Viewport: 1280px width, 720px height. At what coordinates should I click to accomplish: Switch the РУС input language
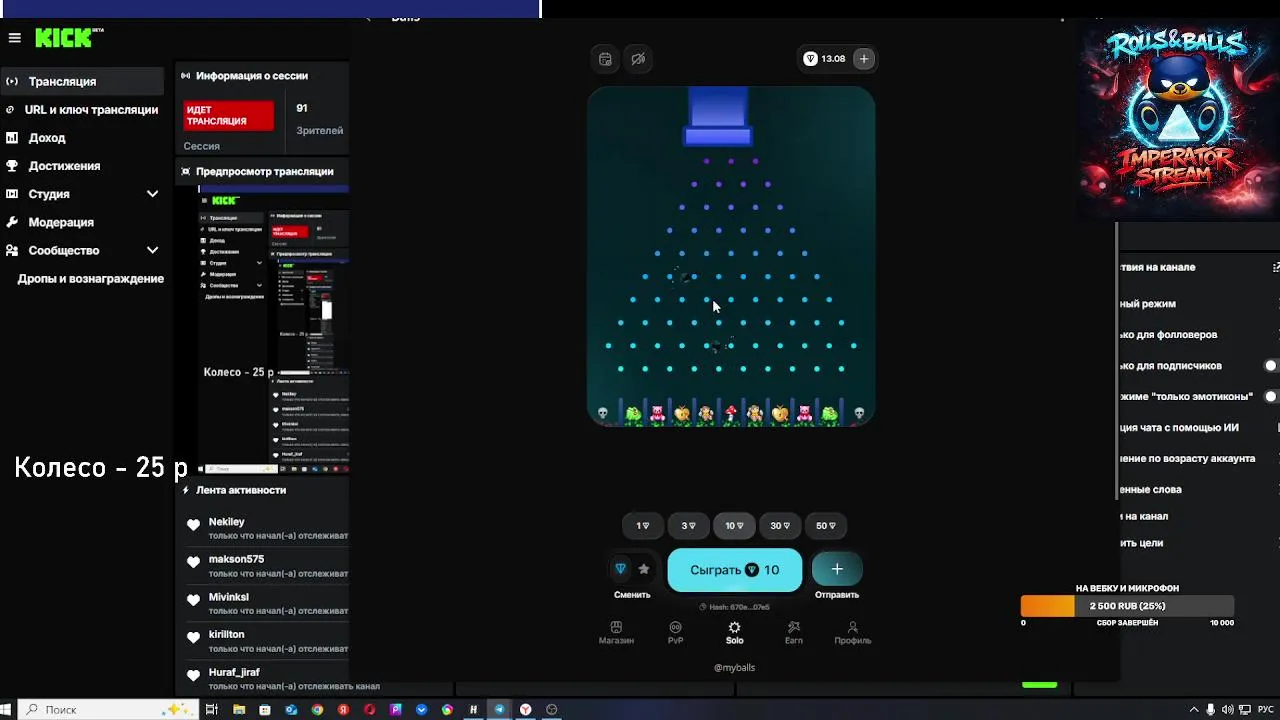pyautogui.click(x=1266, y=709)
